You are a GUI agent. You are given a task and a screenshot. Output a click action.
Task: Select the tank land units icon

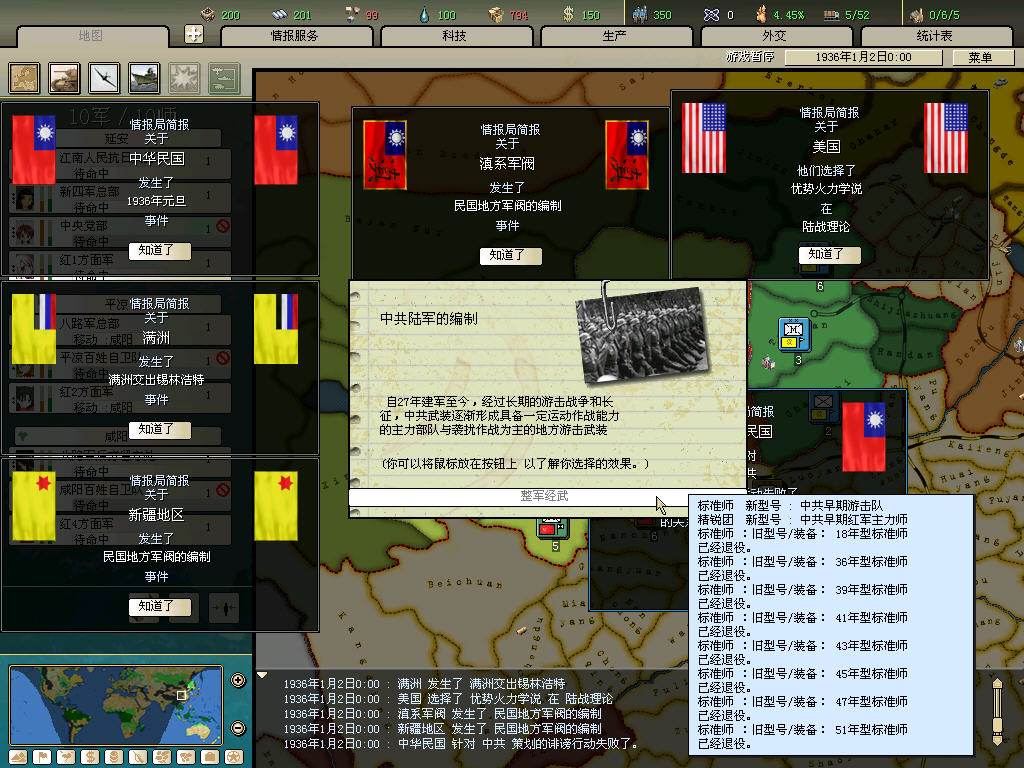coord(64,78)
